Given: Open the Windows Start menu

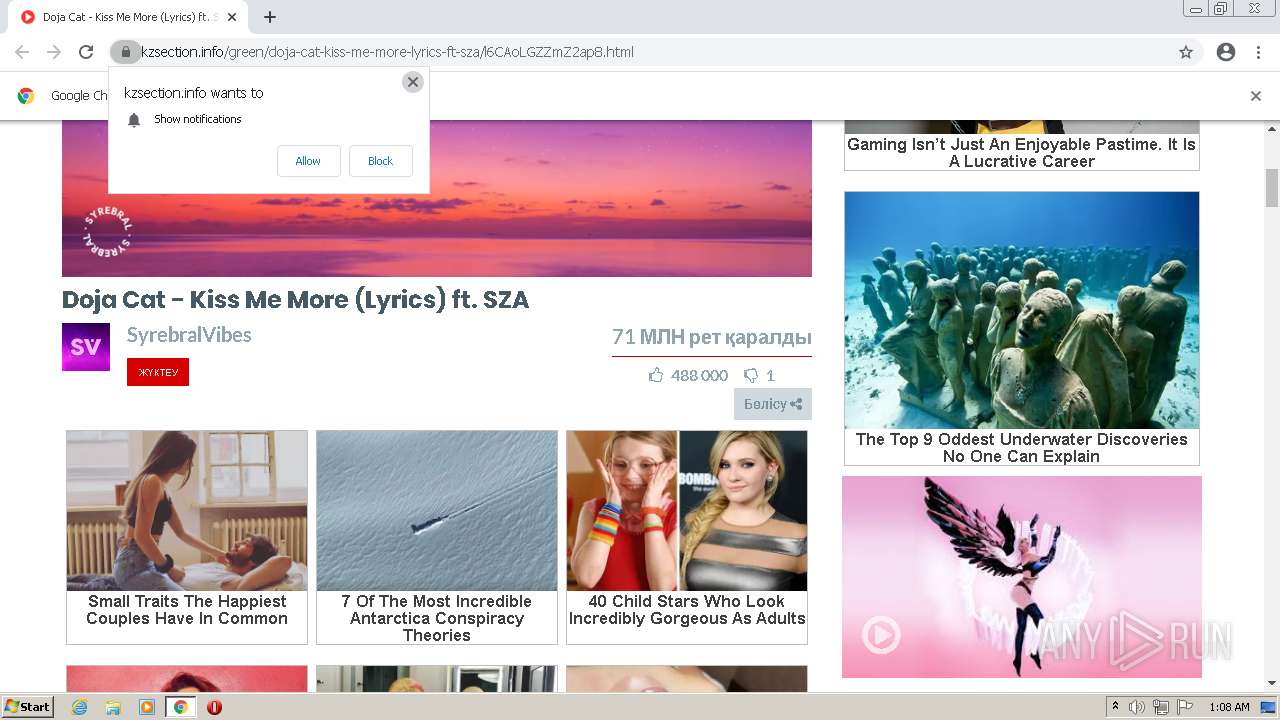Looking at the screenshot, I should click(28, 707).
